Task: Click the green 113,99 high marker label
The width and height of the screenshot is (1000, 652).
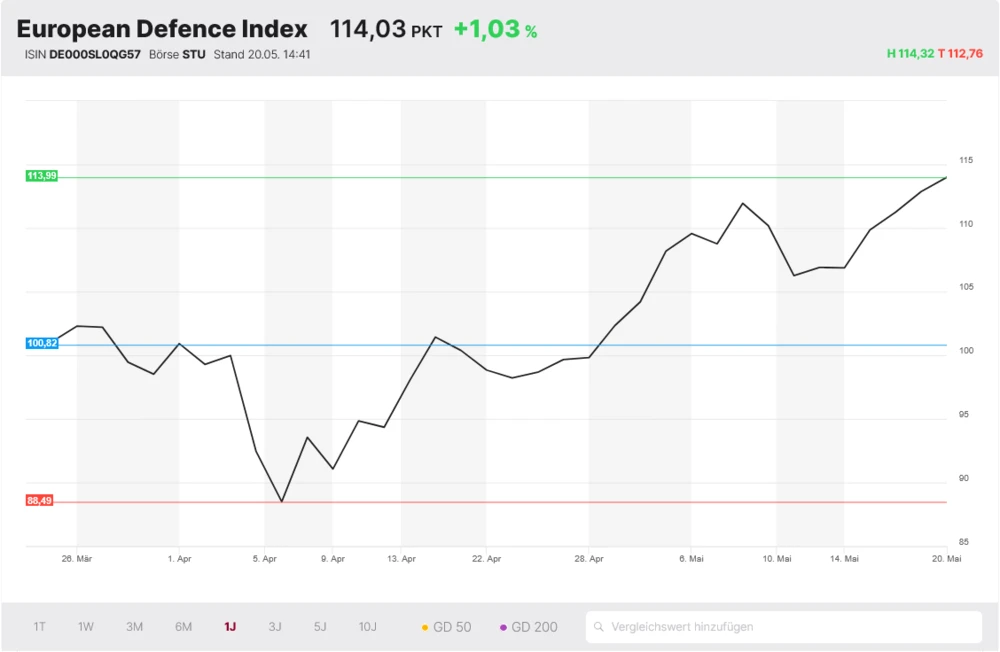Action: (40, 175)
